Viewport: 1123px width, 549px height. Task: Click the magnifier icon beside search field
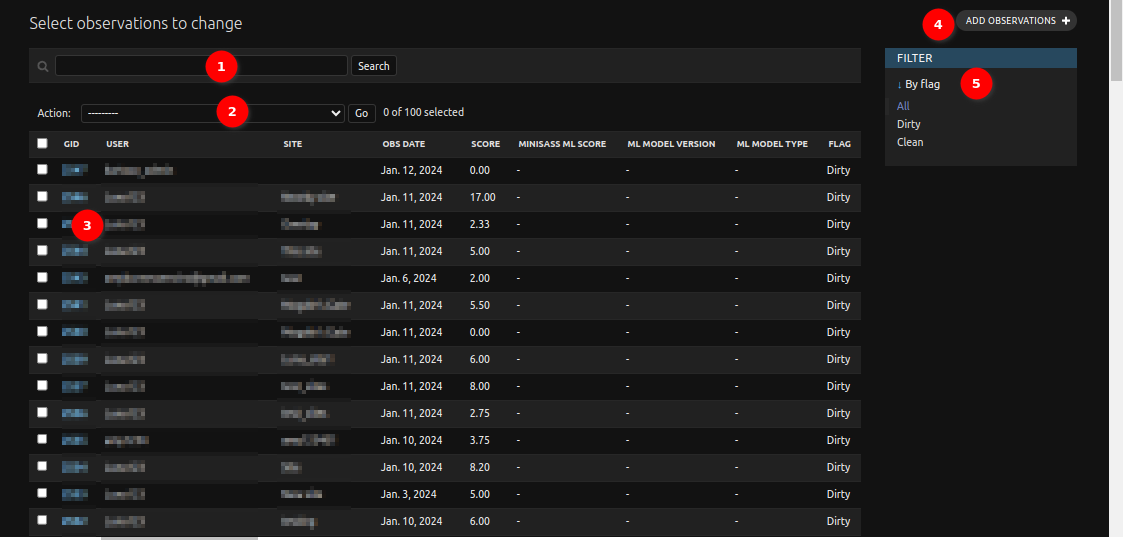coord(43,67)
